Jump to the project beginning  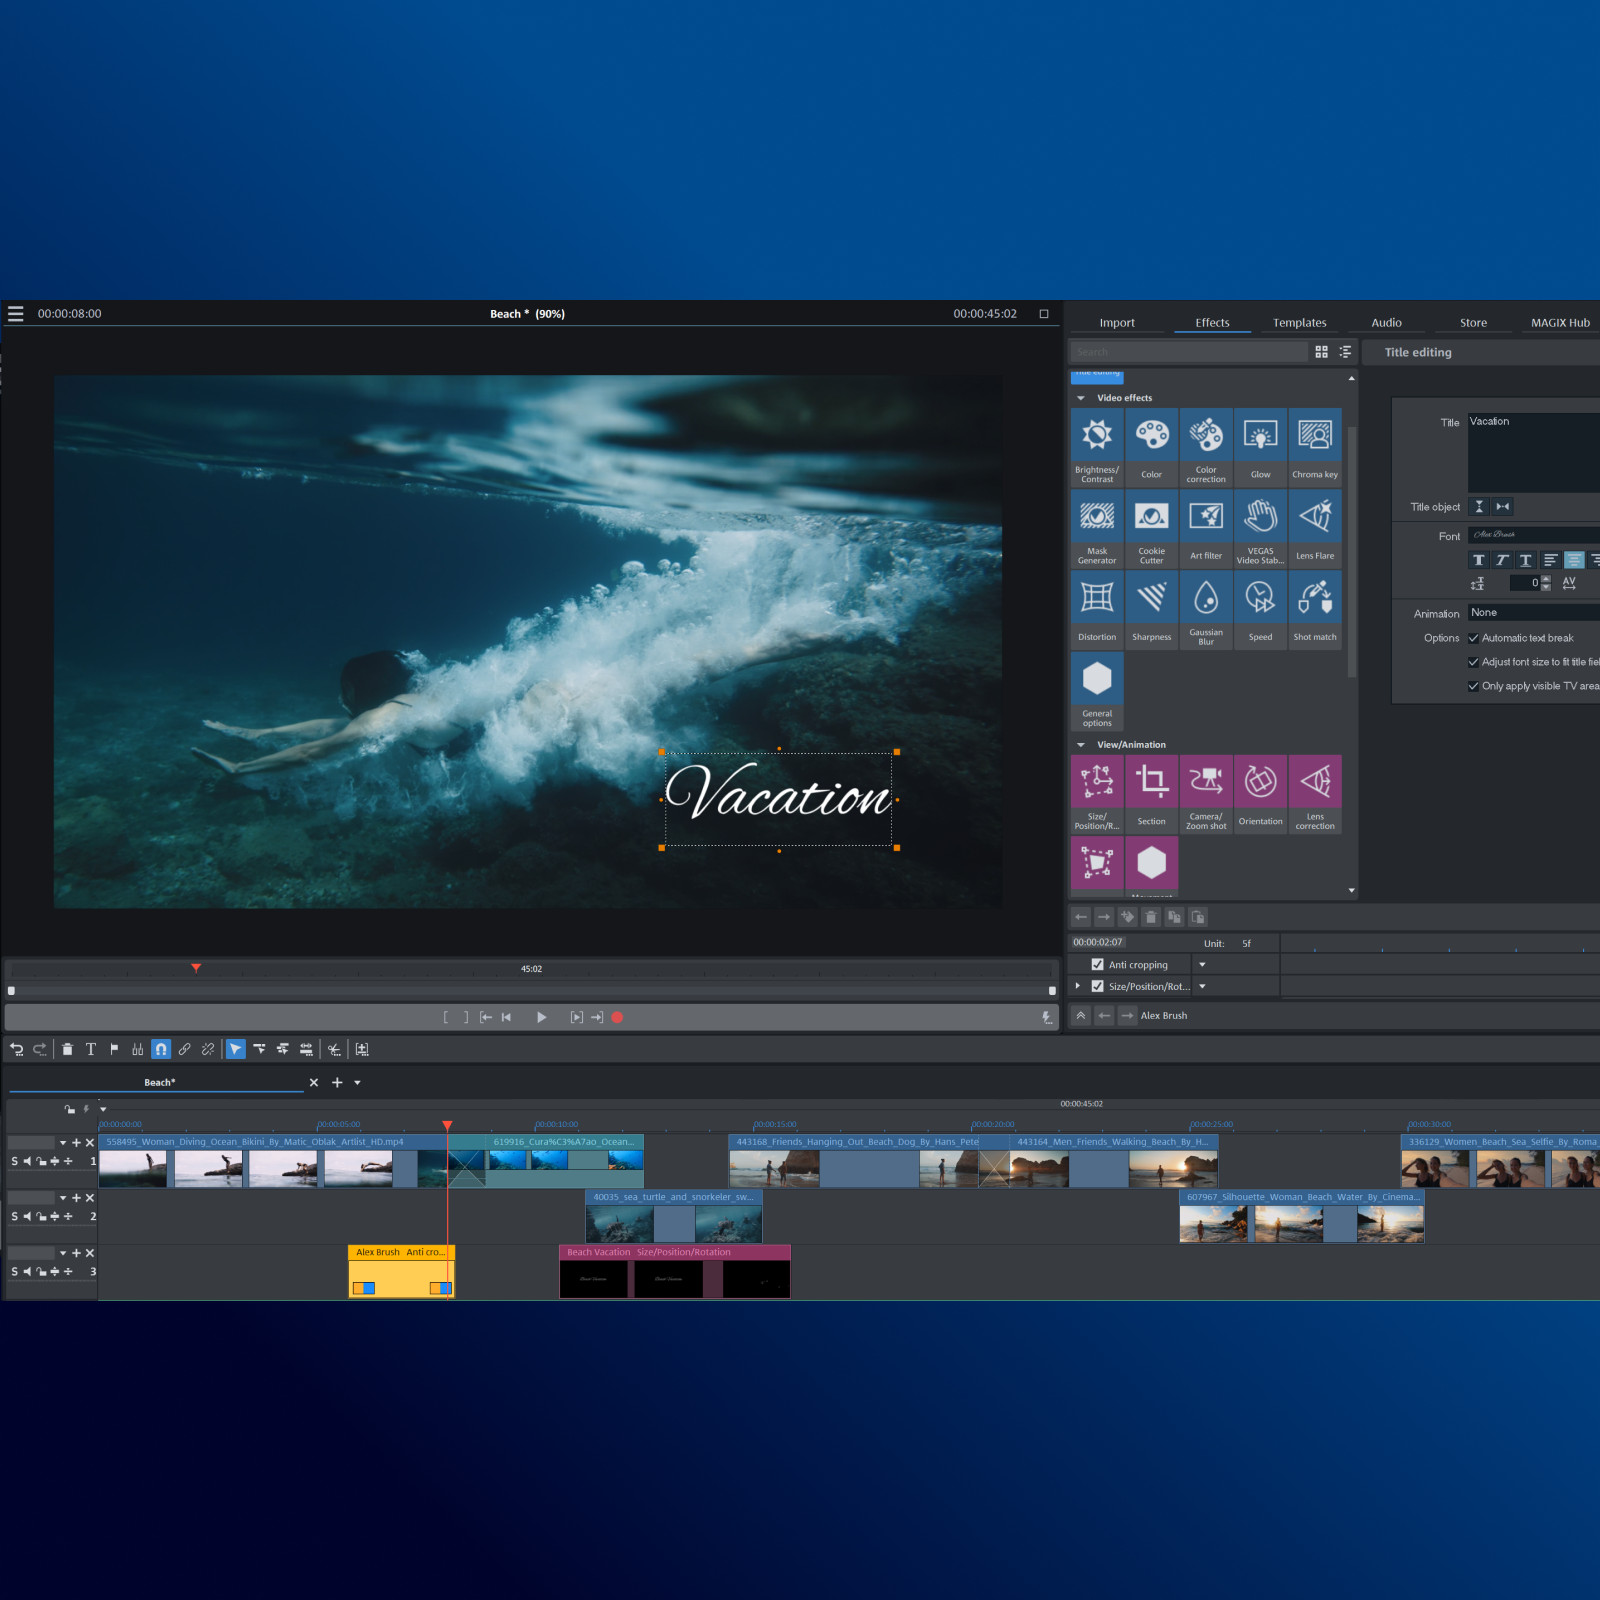tap(507, 1017)
